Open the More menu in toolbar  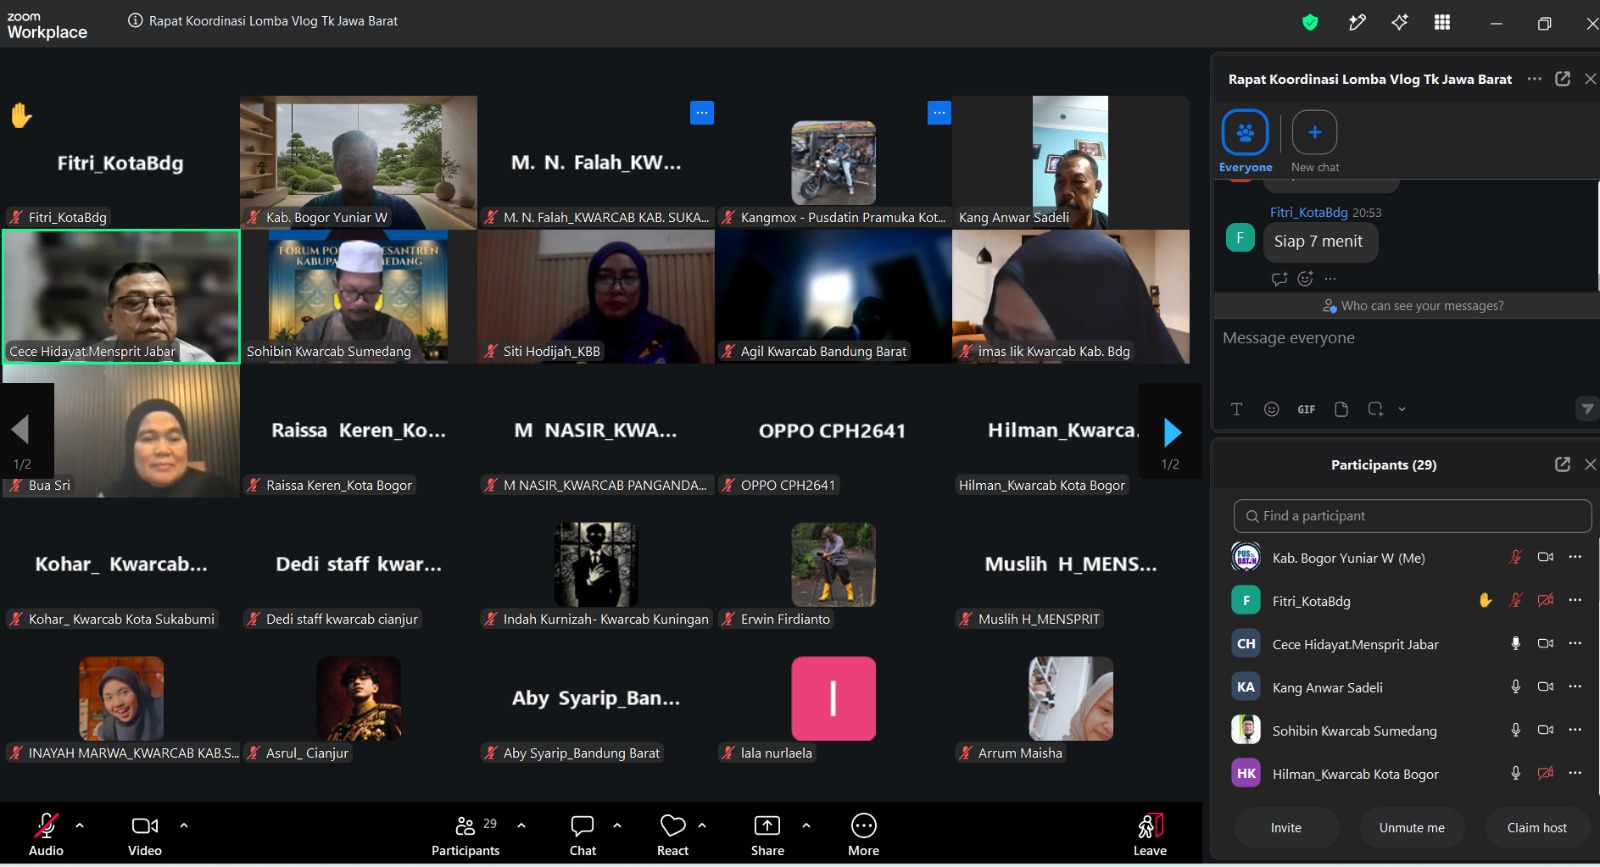864,835
